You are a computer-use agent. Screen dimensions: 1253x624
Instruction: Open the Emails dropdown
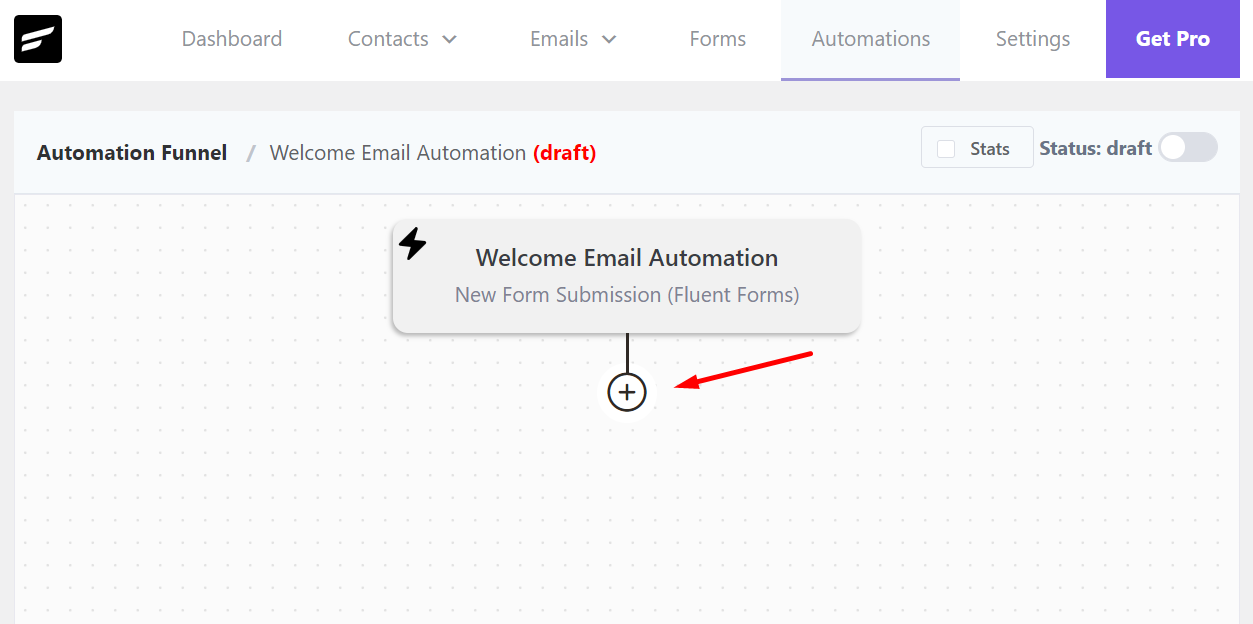click(x=572, y=39)
